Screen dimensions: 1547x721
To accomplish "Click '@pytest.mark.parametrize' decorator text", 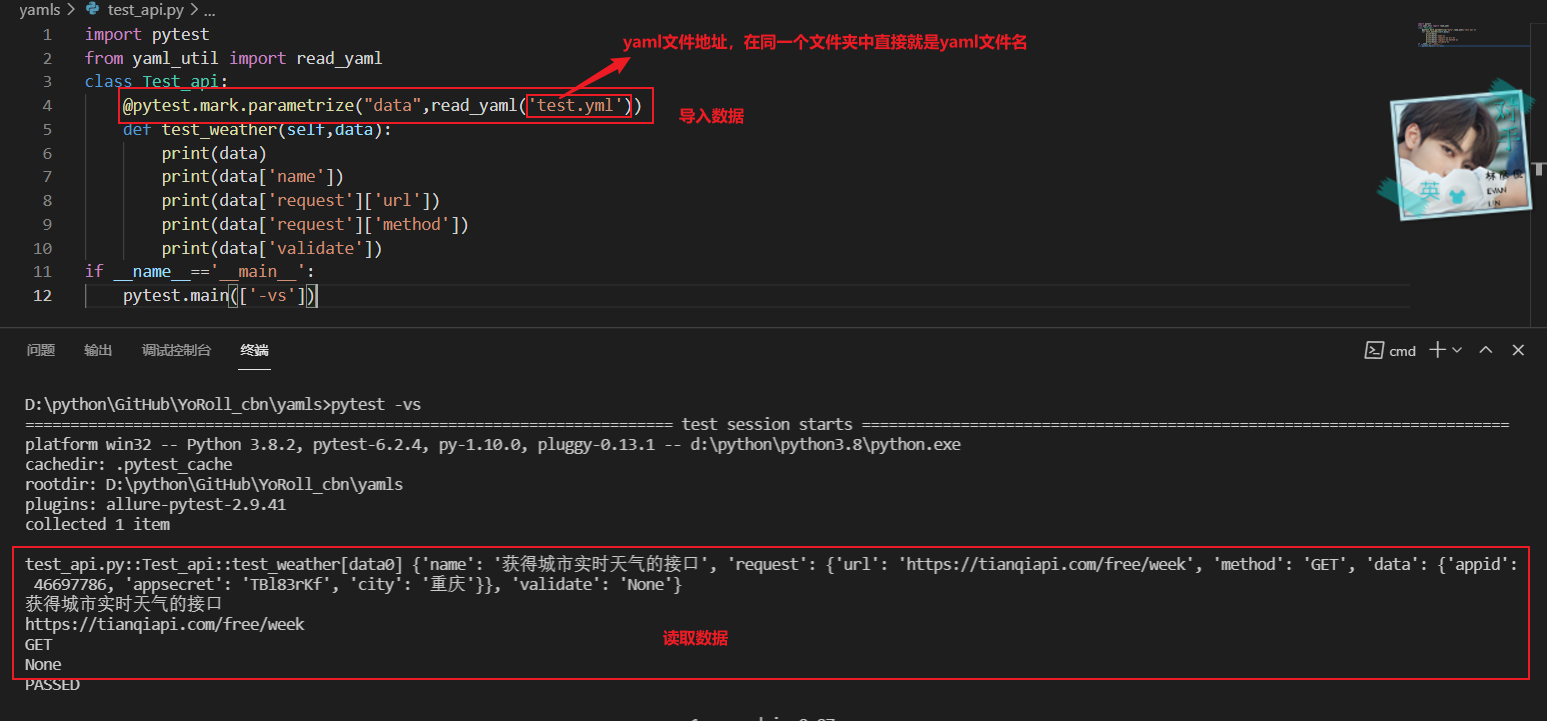I will (x=239, y=106).
